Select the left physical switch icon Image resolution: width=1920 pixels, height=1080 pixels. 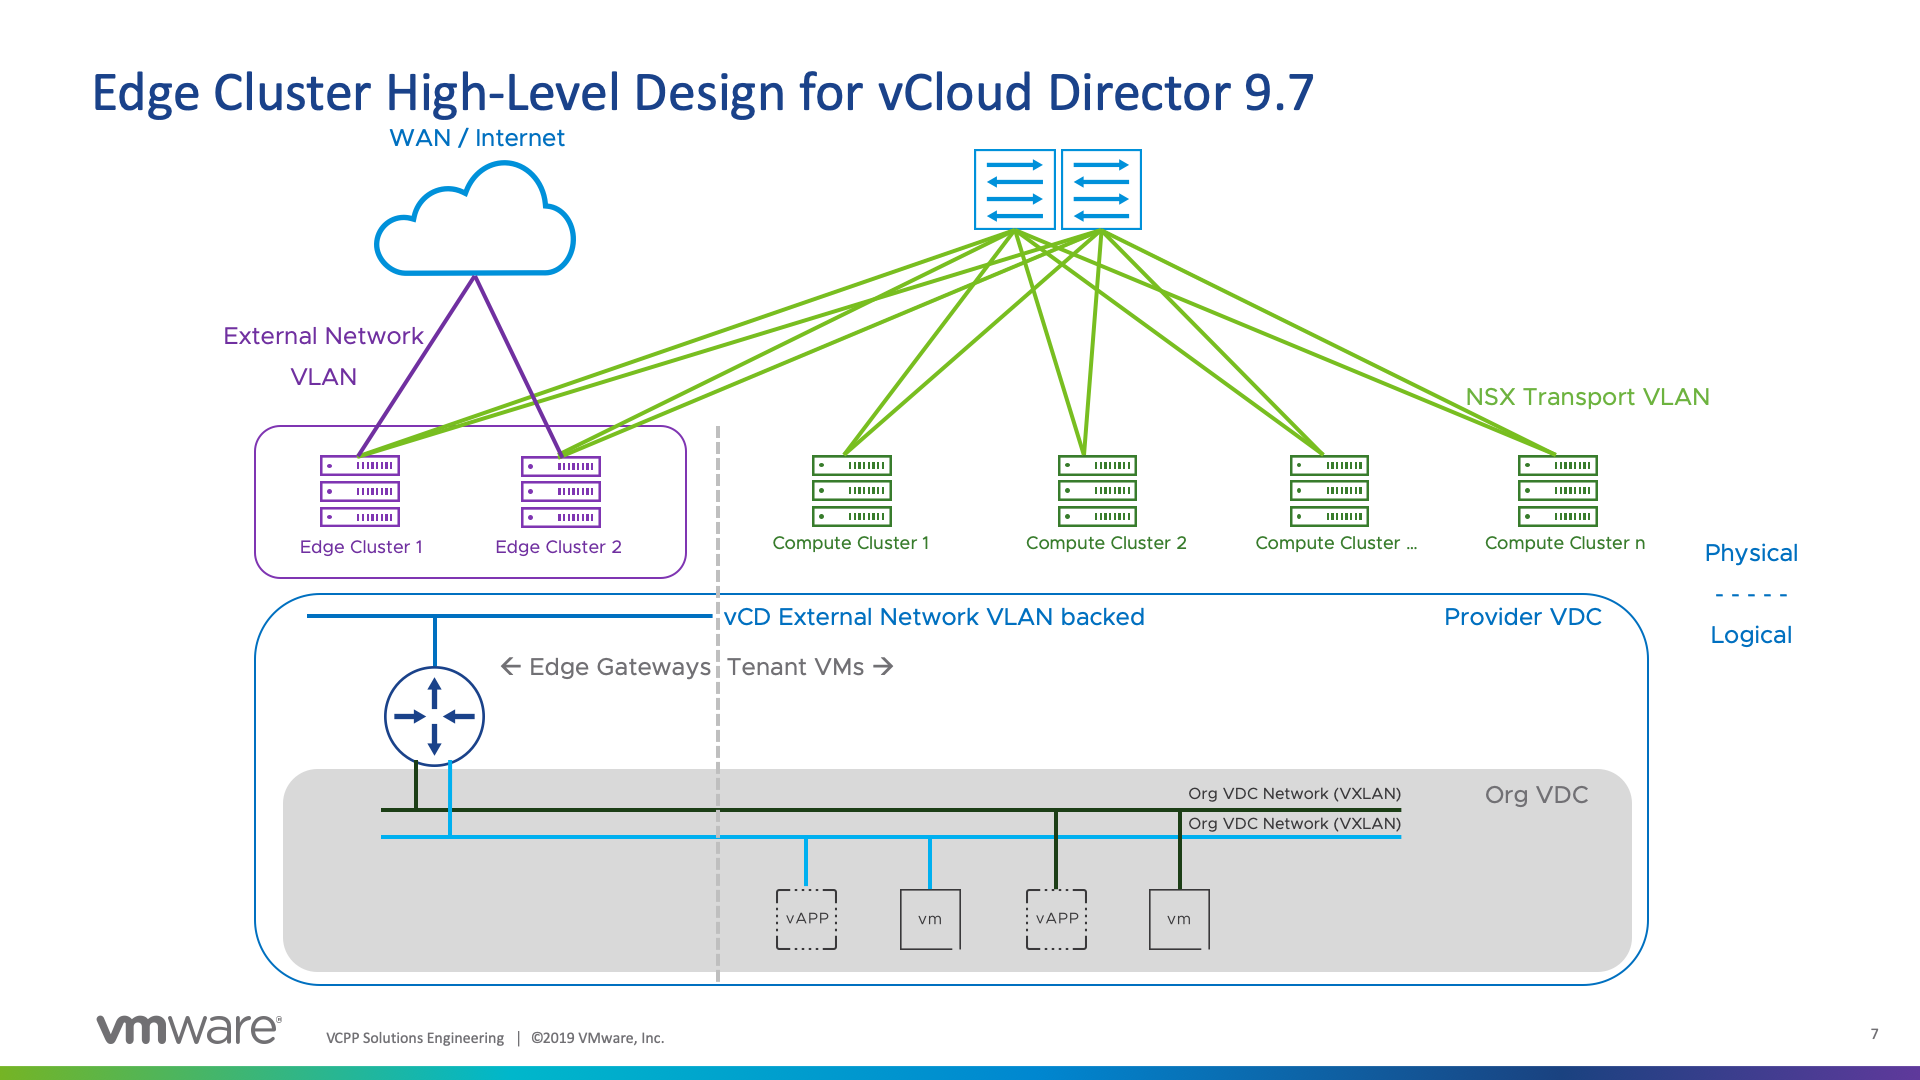click(x=1014, y=190)
